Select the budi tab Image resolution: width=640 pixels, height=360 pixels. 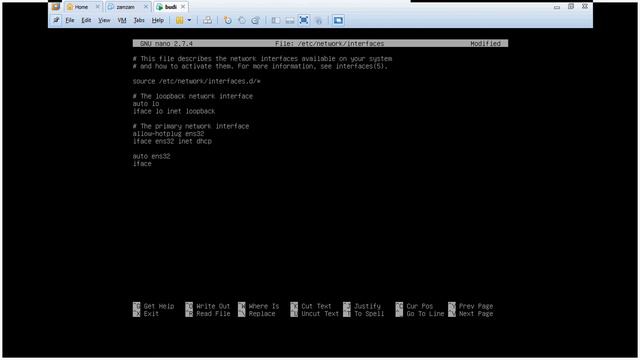point(171,7)
